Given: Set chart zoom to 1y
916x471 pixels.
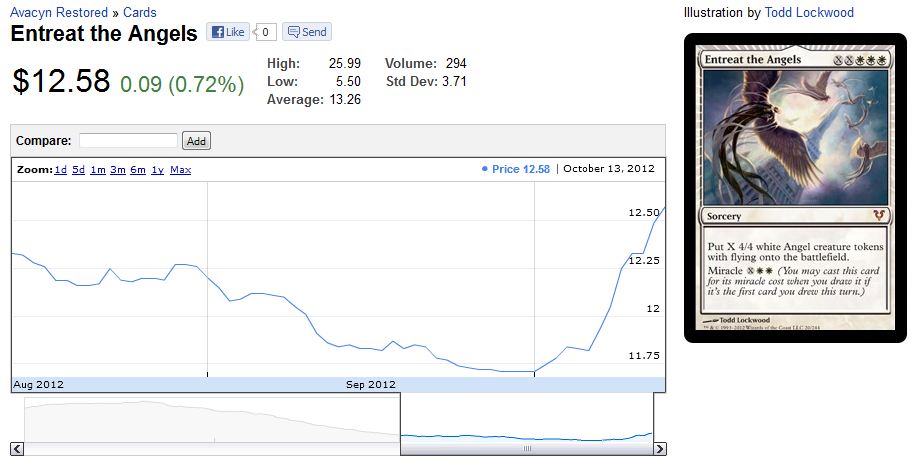Looking at the screenshot, I should (x=157, y=170).
